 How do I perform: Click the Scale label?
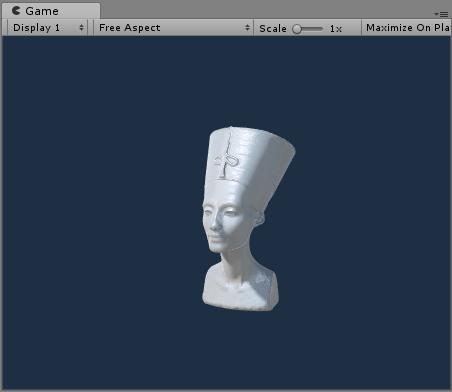(x=273, y=29)
